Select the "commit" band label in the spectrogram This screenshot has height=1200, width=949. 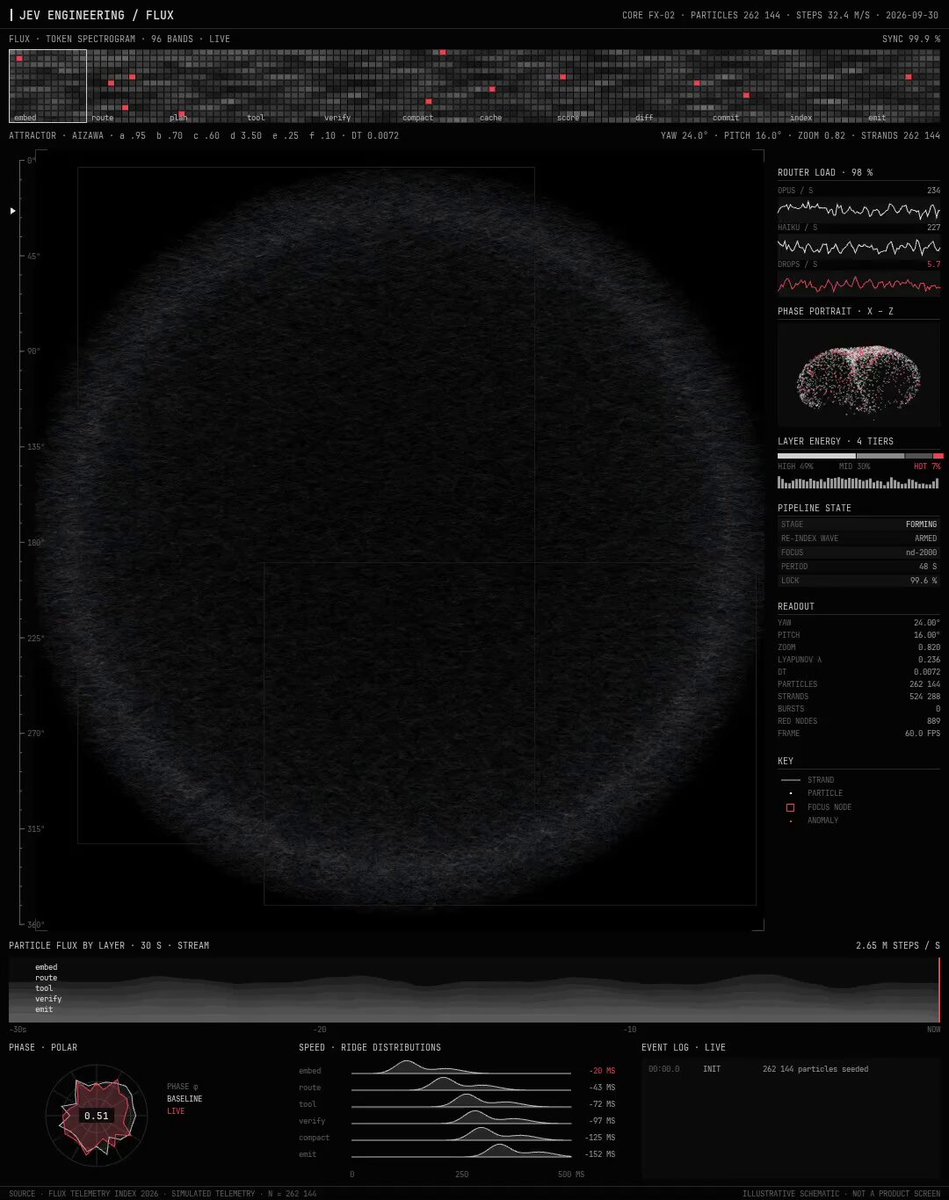pyautogui.click(x=726, y=118)
